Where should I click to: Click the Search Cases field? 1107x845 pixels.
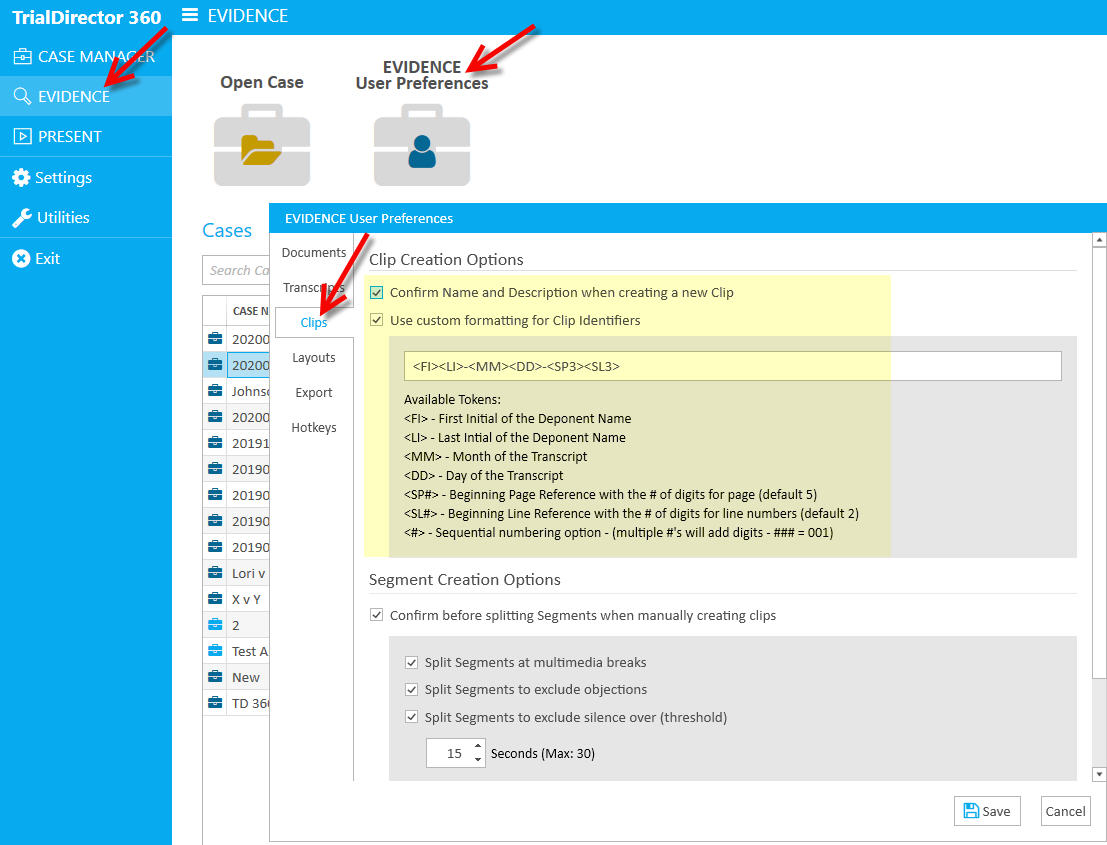(x=236, y=270)
